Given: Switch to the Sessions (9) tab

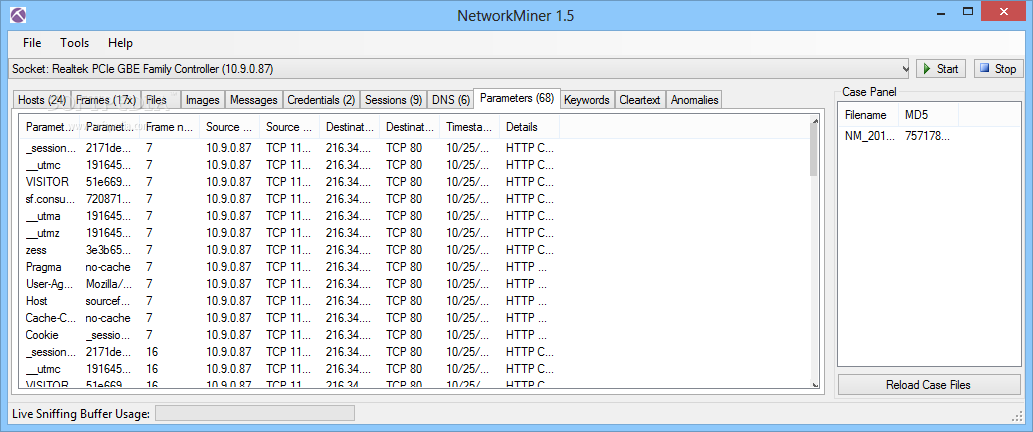Looking at the screenshot, I should tap(393, 100).
